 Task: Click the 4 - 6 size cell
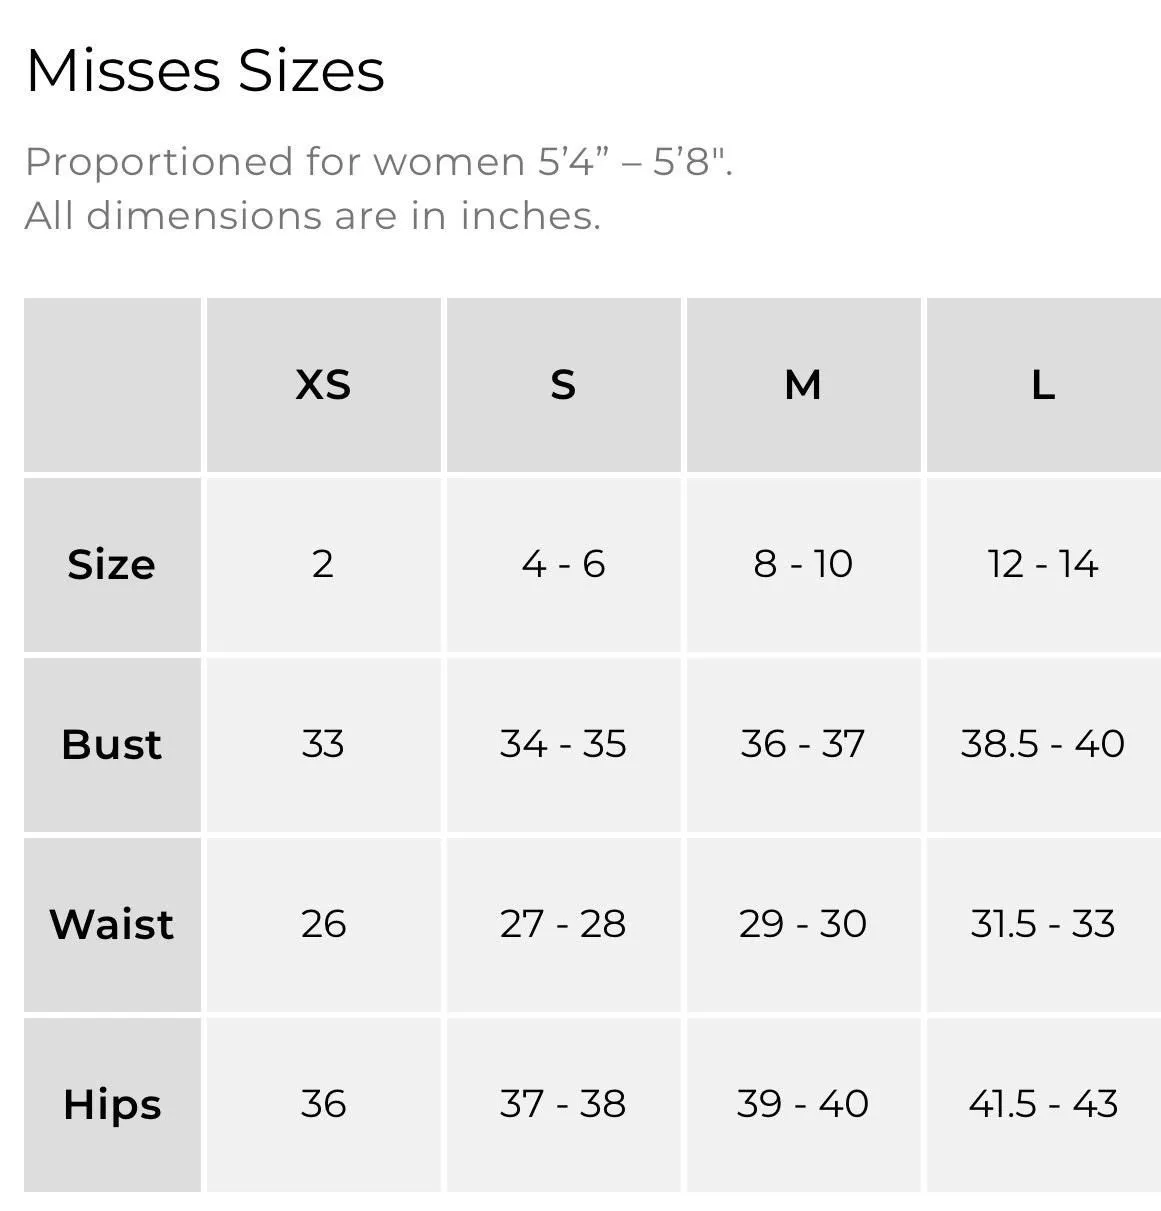click(563, 565)
